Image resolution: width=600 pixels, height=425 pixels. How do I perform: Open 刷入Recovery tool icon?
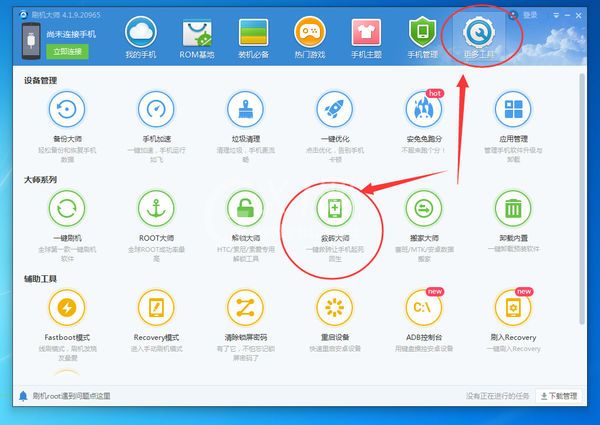pos(513,308)
